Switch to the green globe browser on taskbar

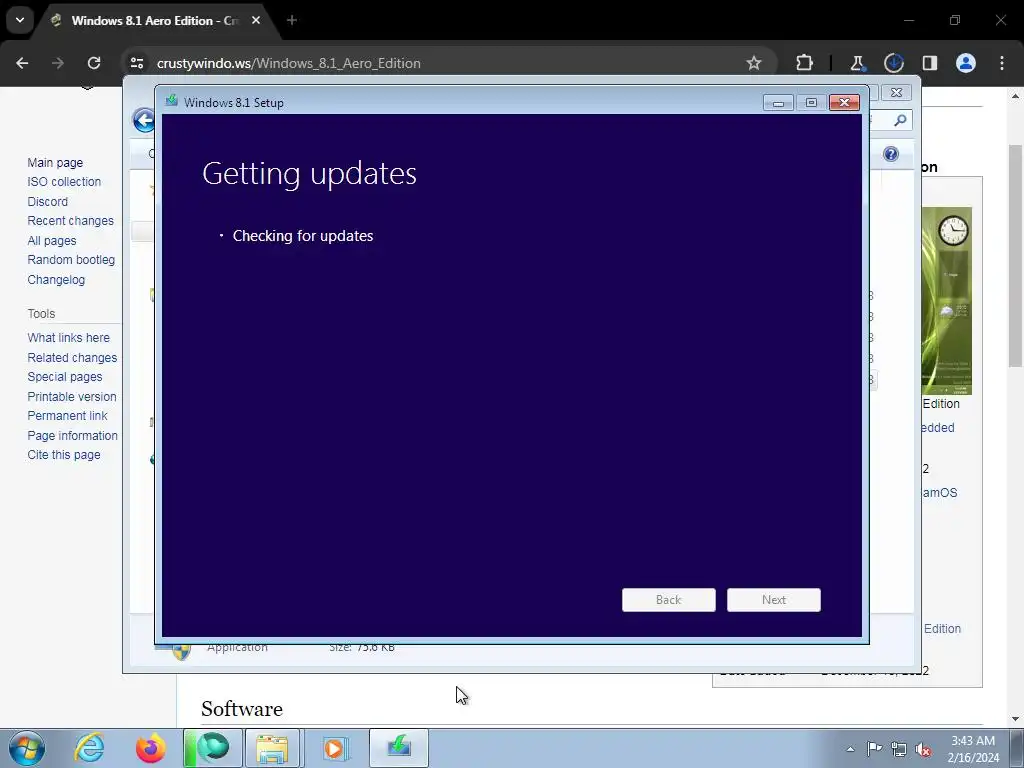[212, 748]
